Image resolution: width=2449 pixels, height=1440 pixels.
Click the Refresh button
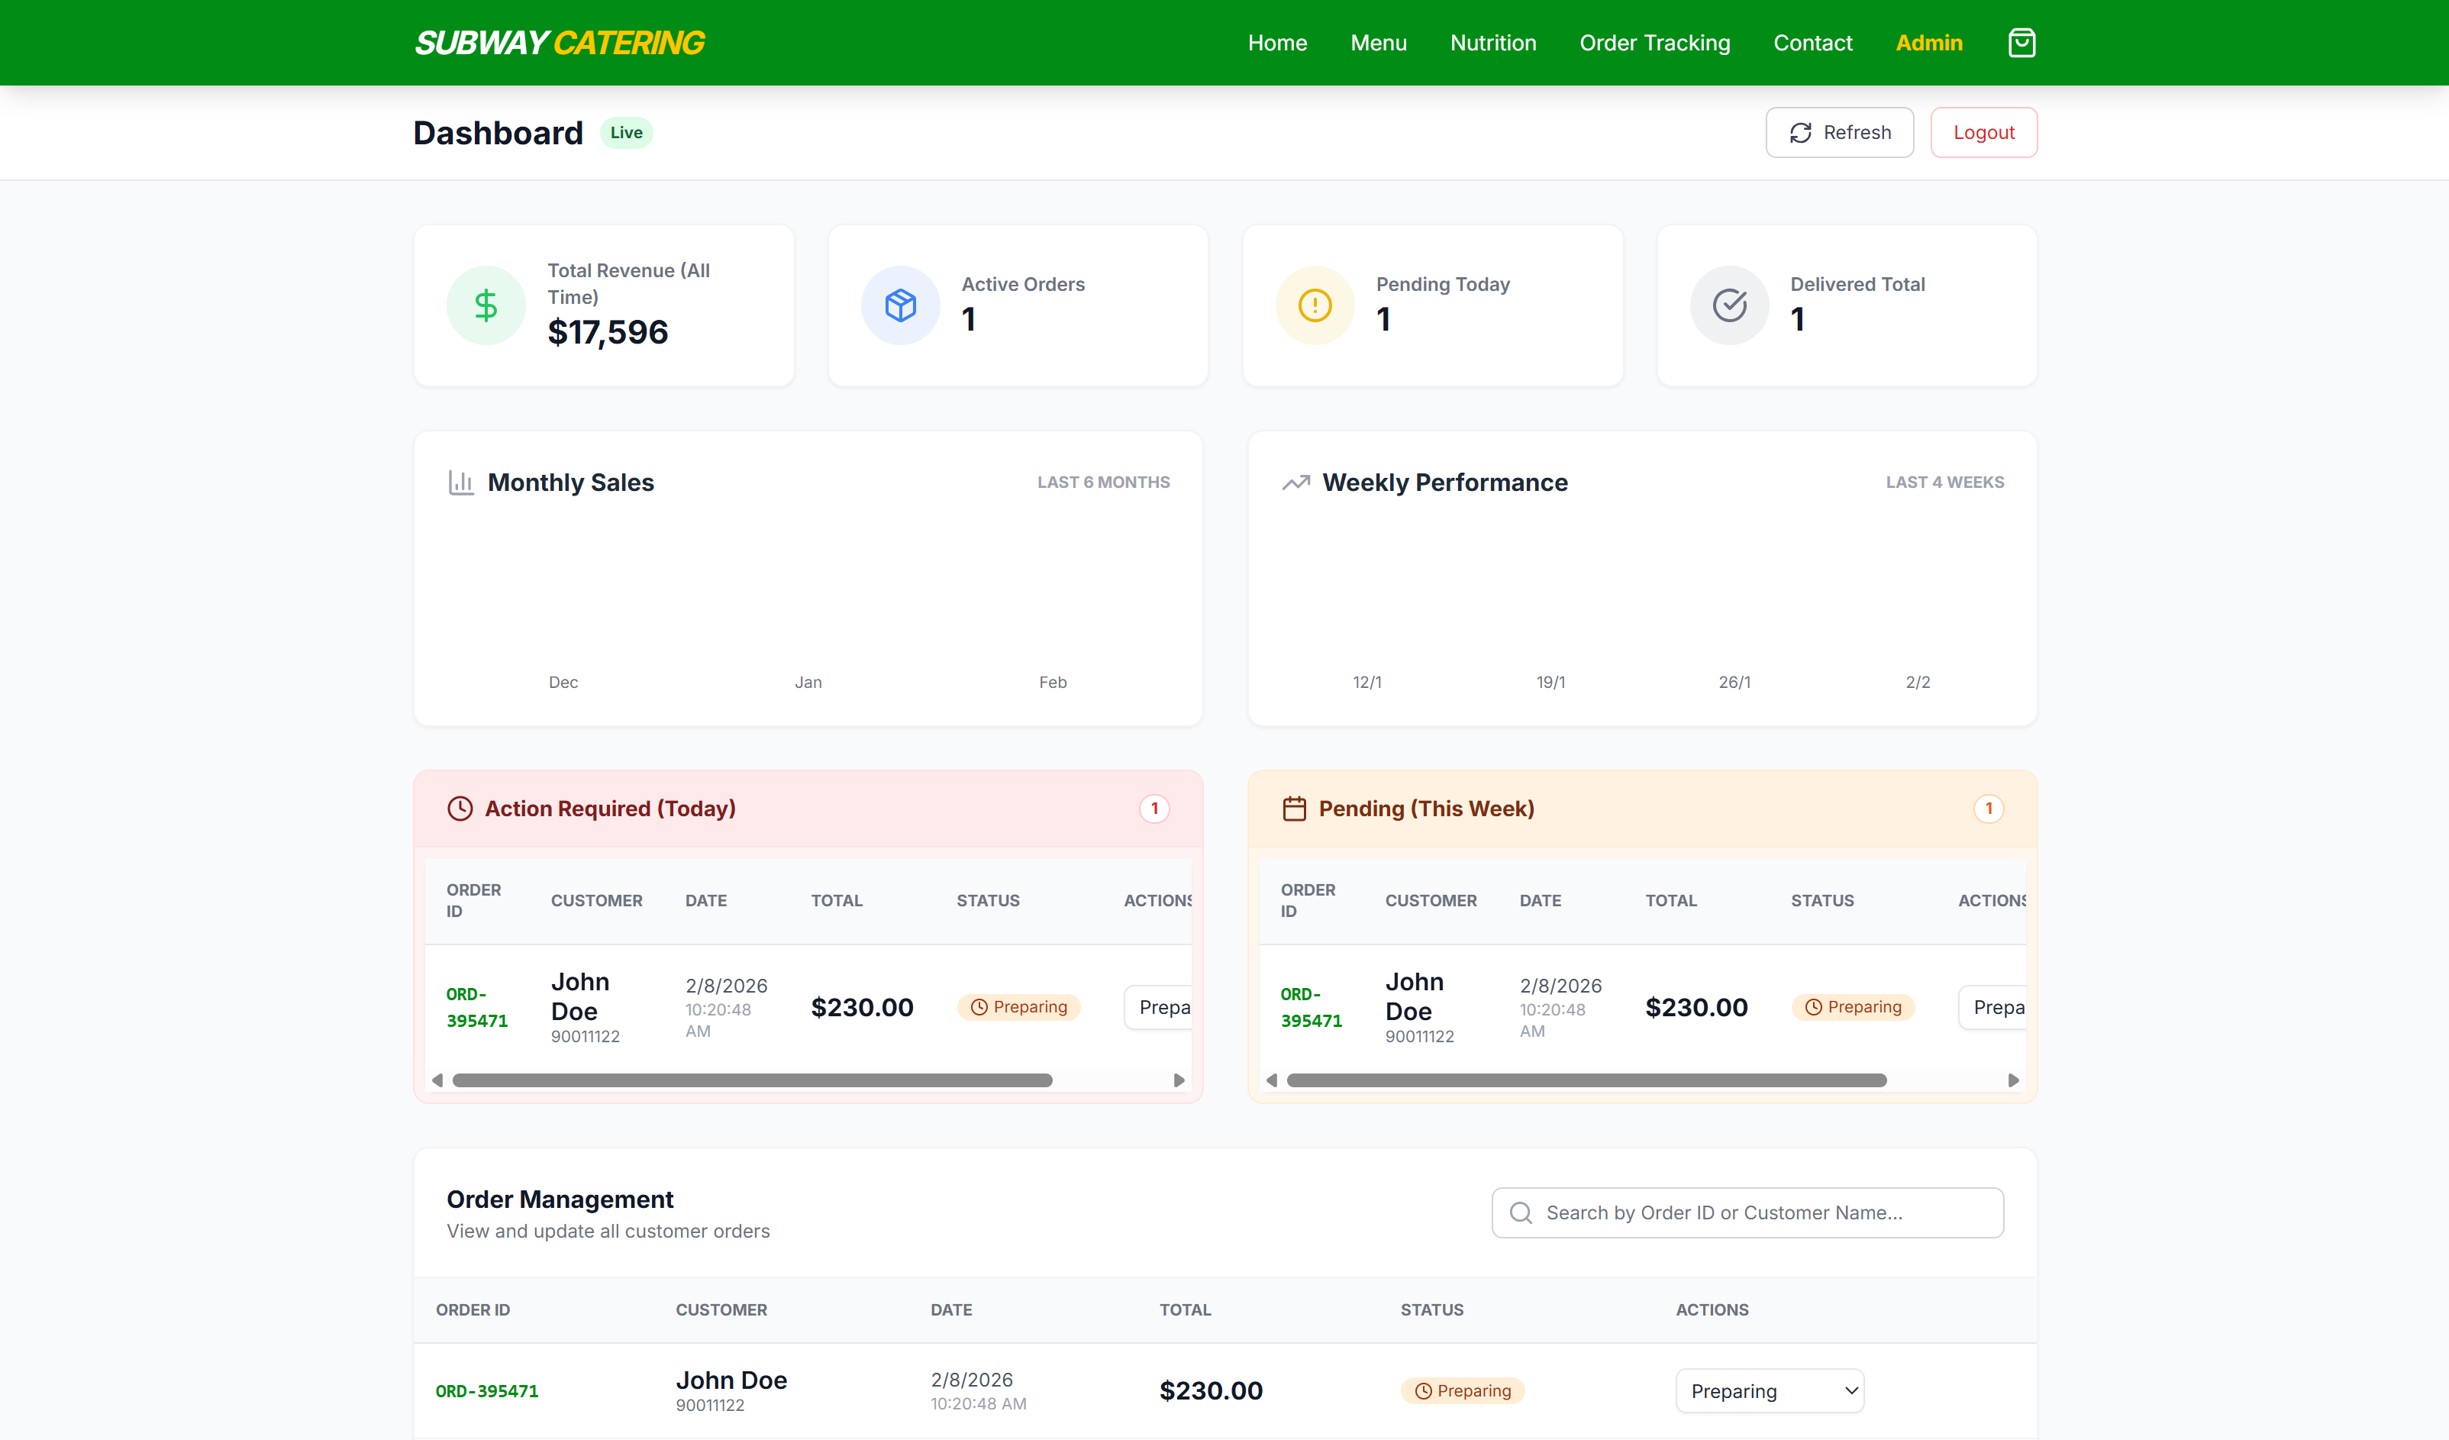[x=1839, y=132]
